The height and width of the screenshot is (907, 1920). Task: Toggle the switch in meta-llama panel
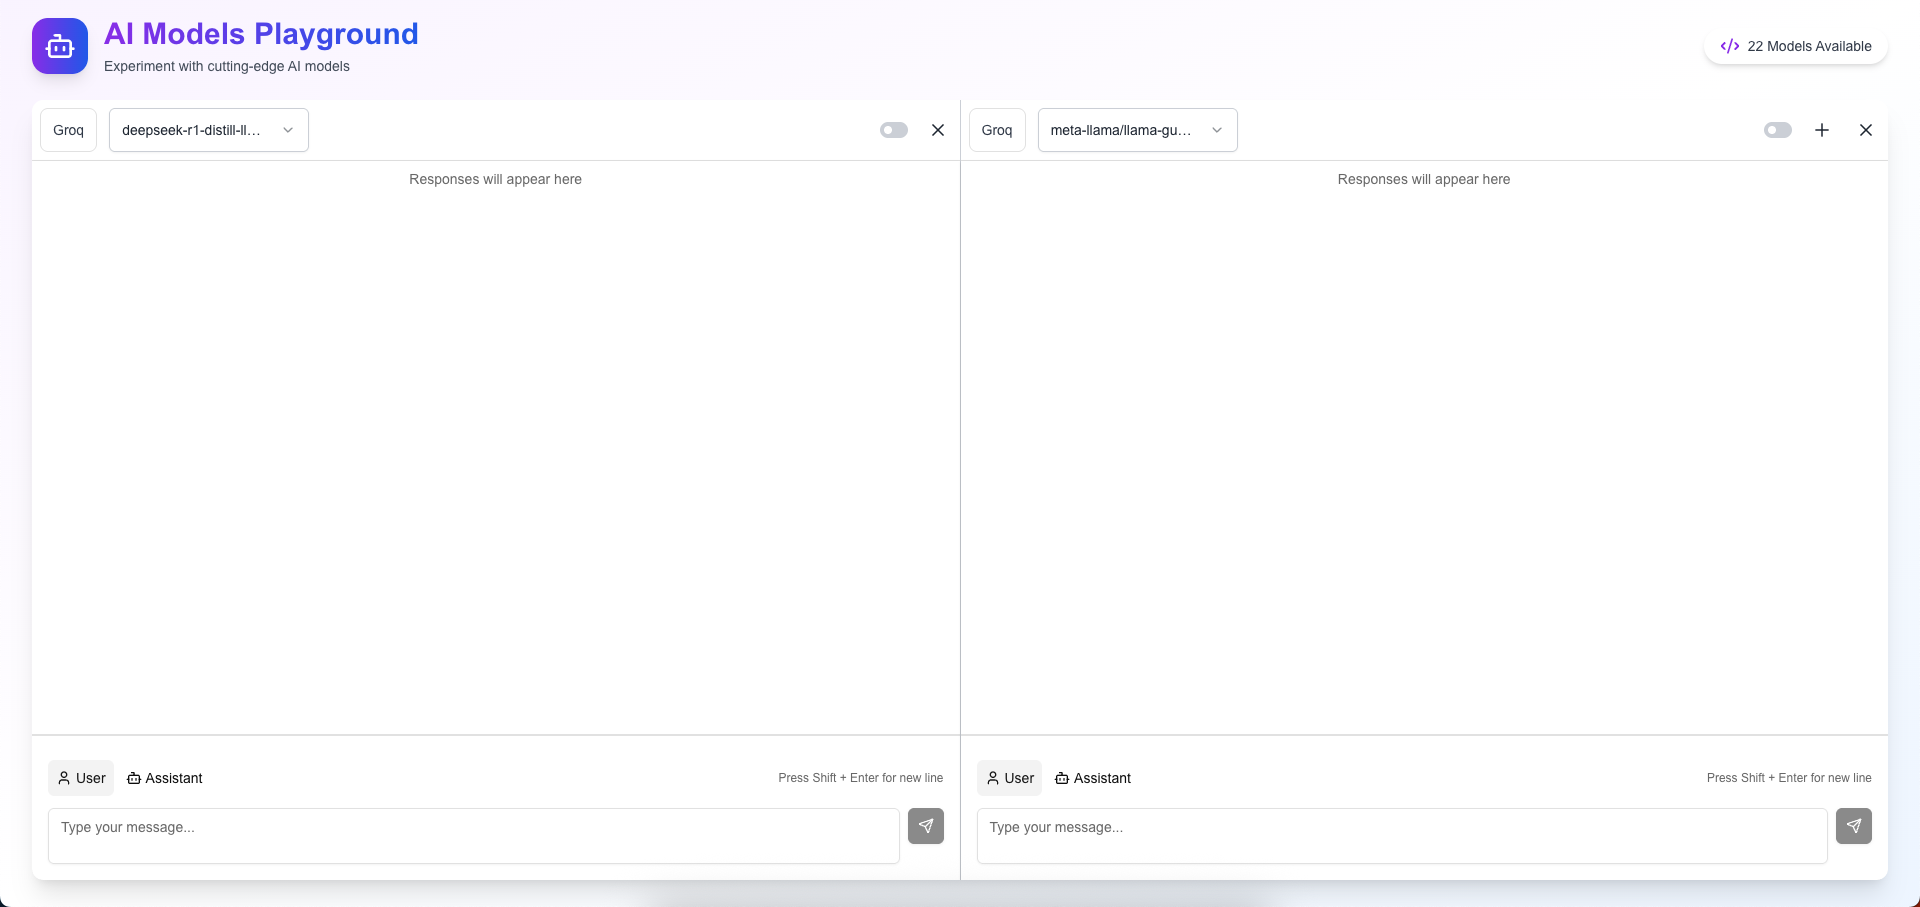[1777, 130]
